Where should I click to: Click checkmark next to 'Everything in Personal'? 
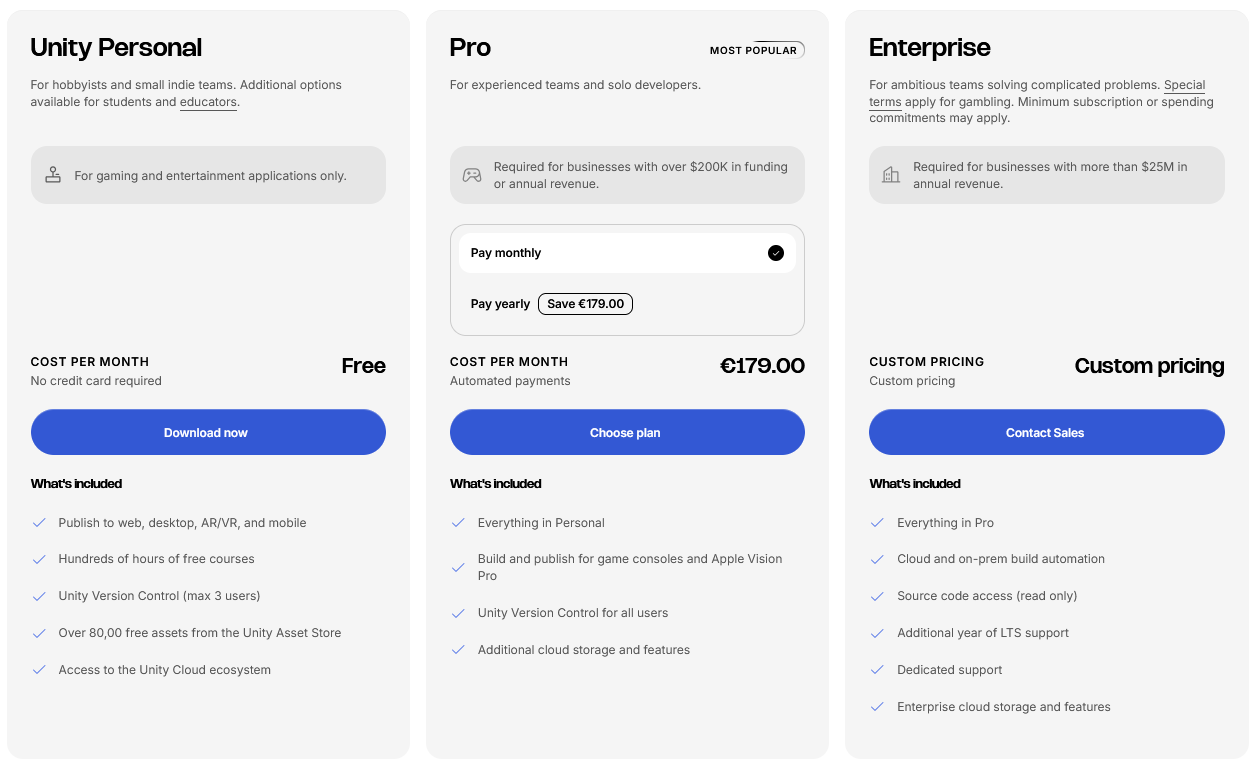(458, 523)
